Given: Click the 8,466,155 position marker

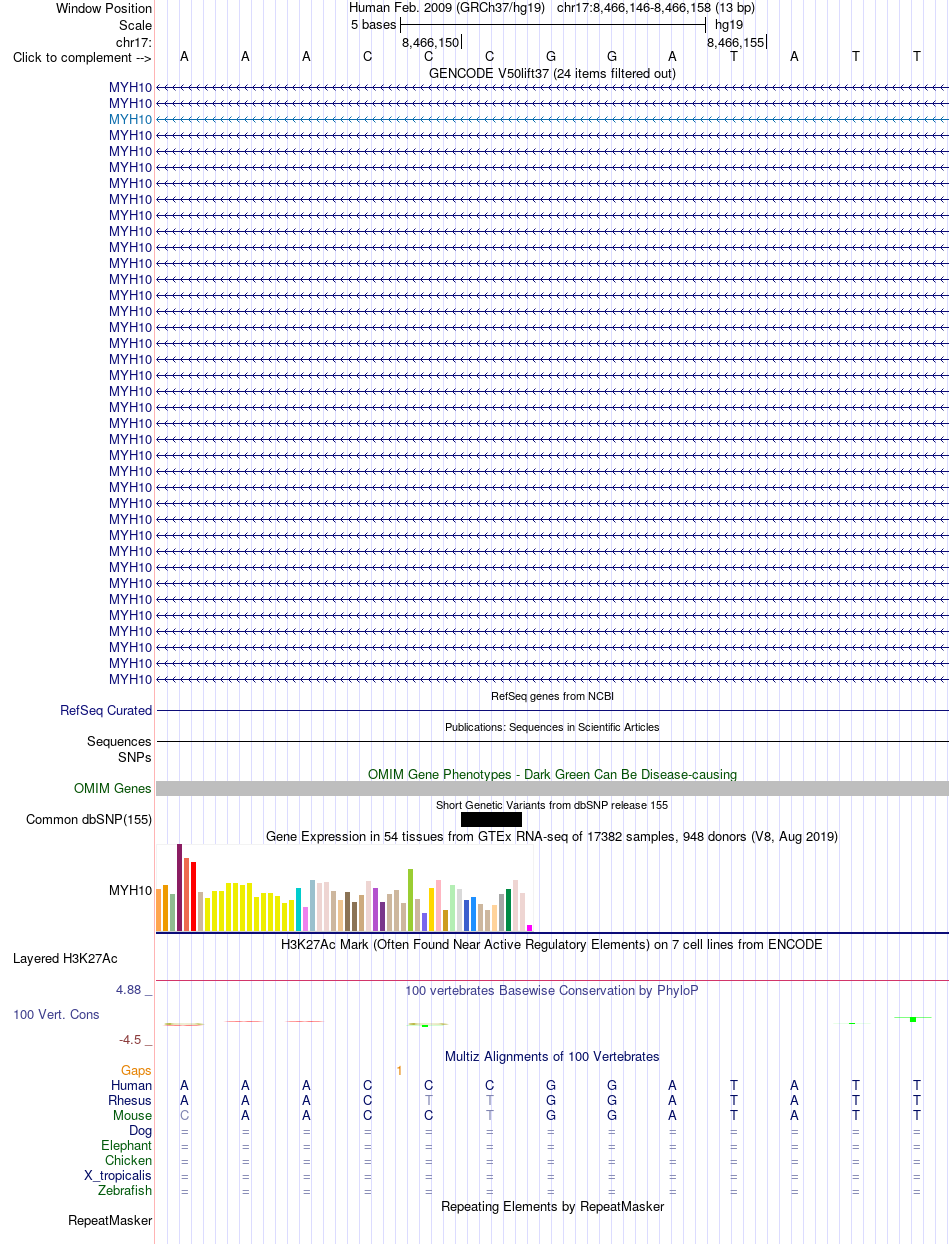Looking at the screenshot, I should coord(735,42).
